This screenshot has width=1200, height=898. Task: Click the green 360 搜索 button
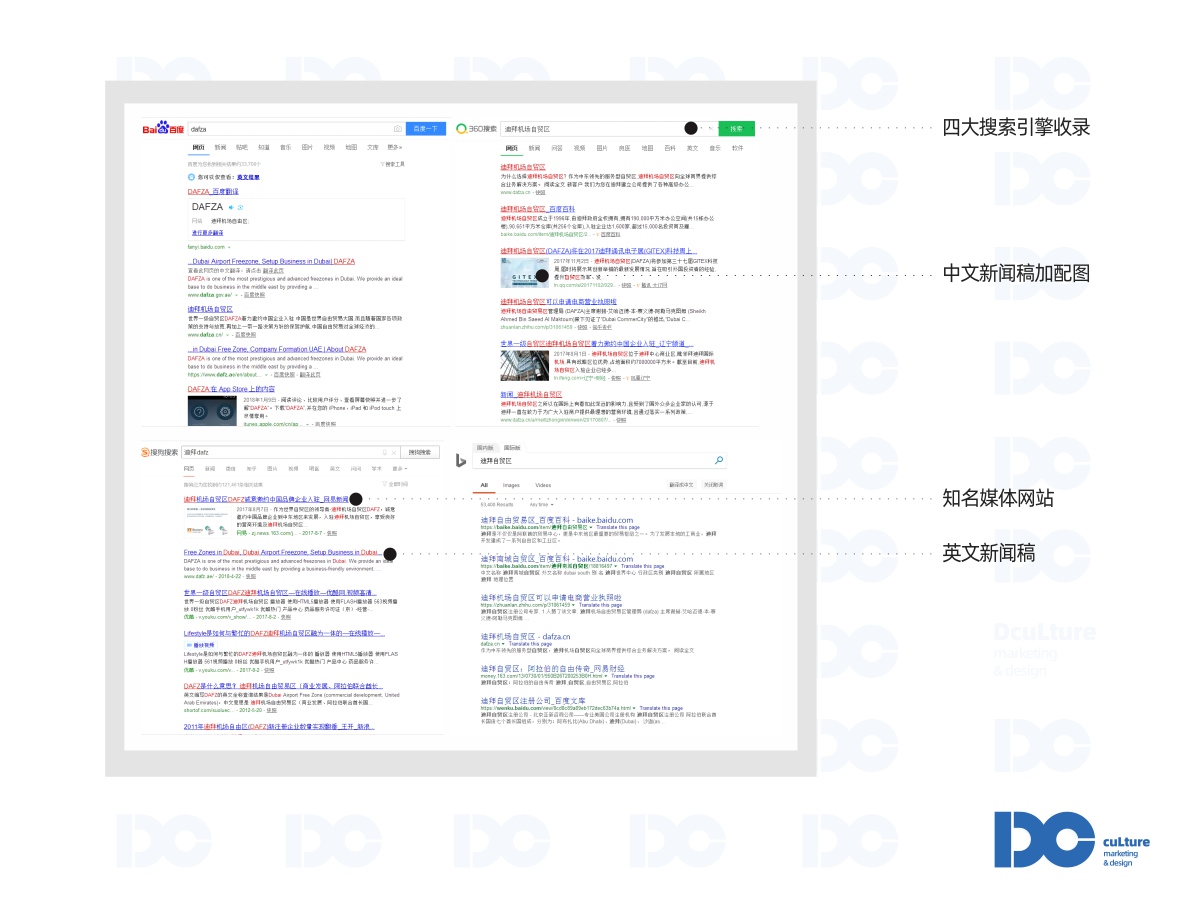point(736,128)
